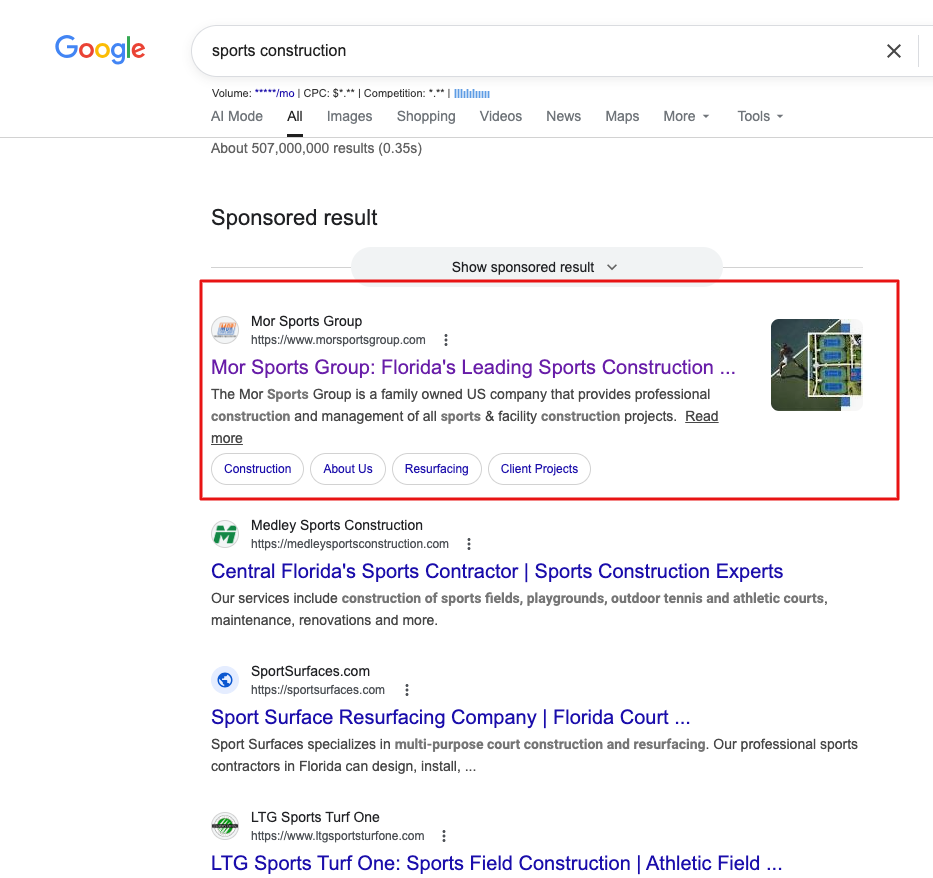Clear the search box with the X icon
Screen dimensions: 933x878
894,51
